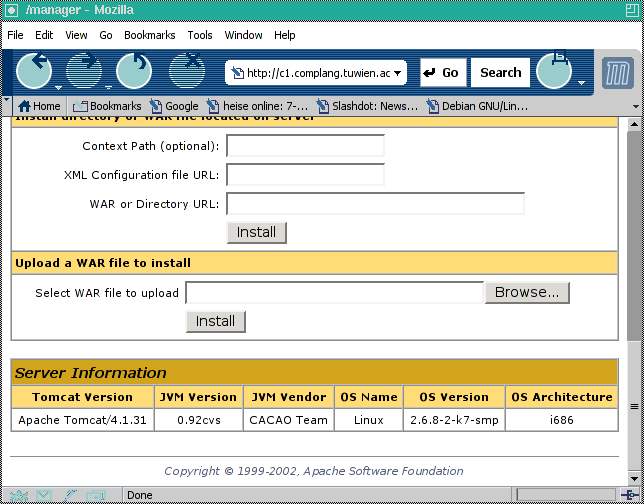
Task: Open the Debian GNU/Linux bookmark
Action: click(477, 106)
